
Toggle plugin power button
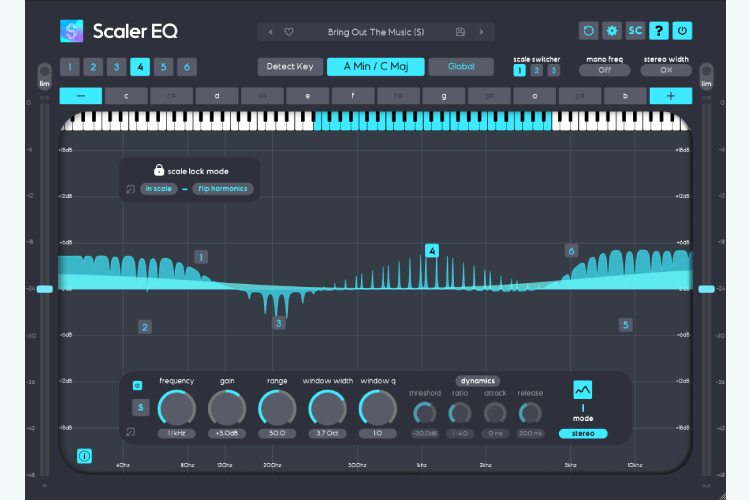click(682, 31)
